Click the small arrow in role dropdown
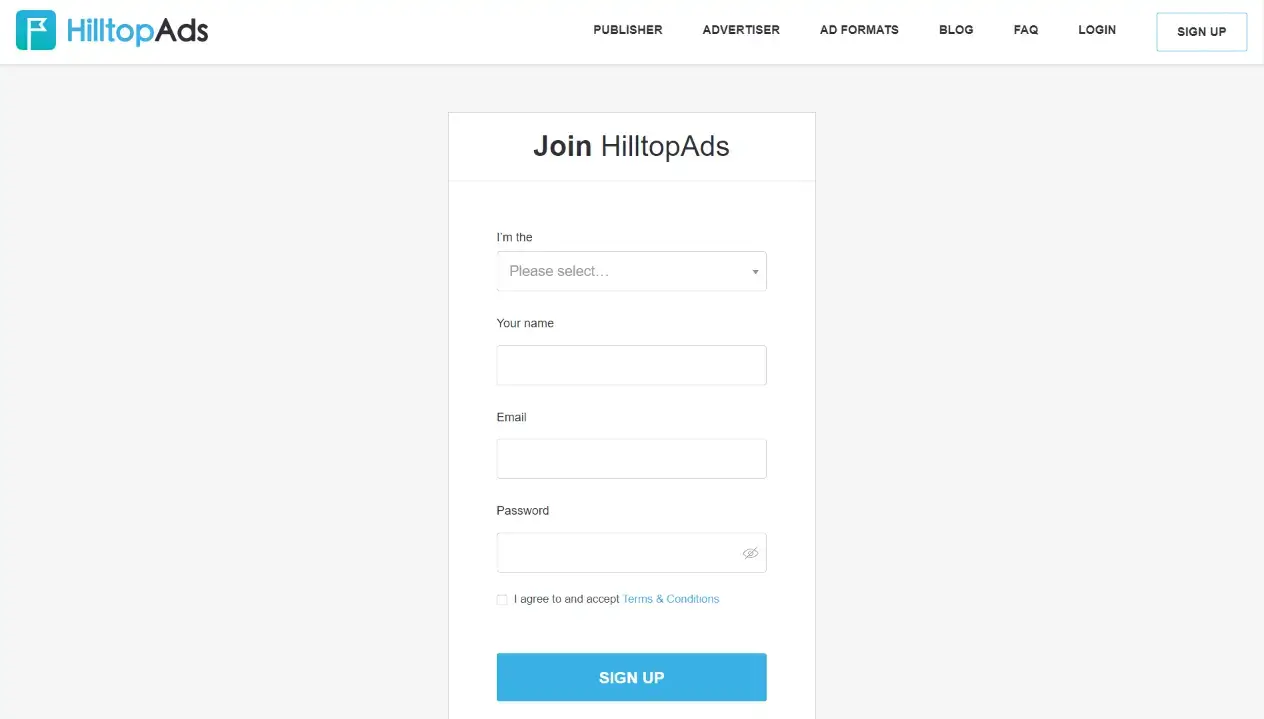The width and height of the screenshot is (1264, 719). pos(755,272)
